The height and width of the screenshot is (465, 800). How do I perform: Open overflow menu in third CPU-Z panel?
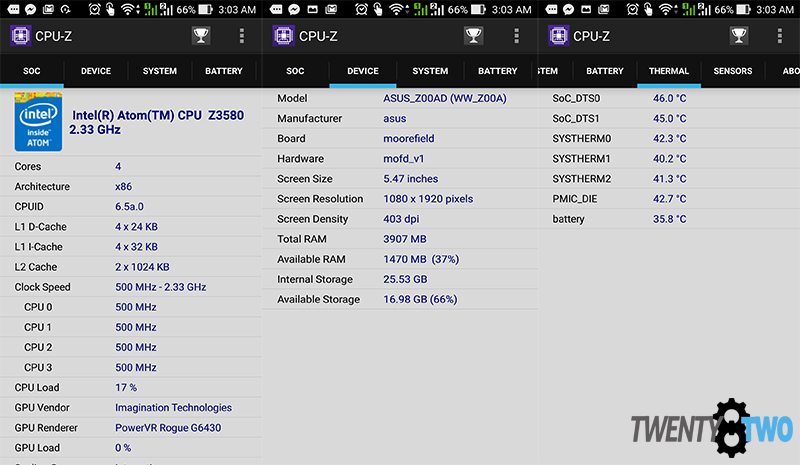[780, 36]
